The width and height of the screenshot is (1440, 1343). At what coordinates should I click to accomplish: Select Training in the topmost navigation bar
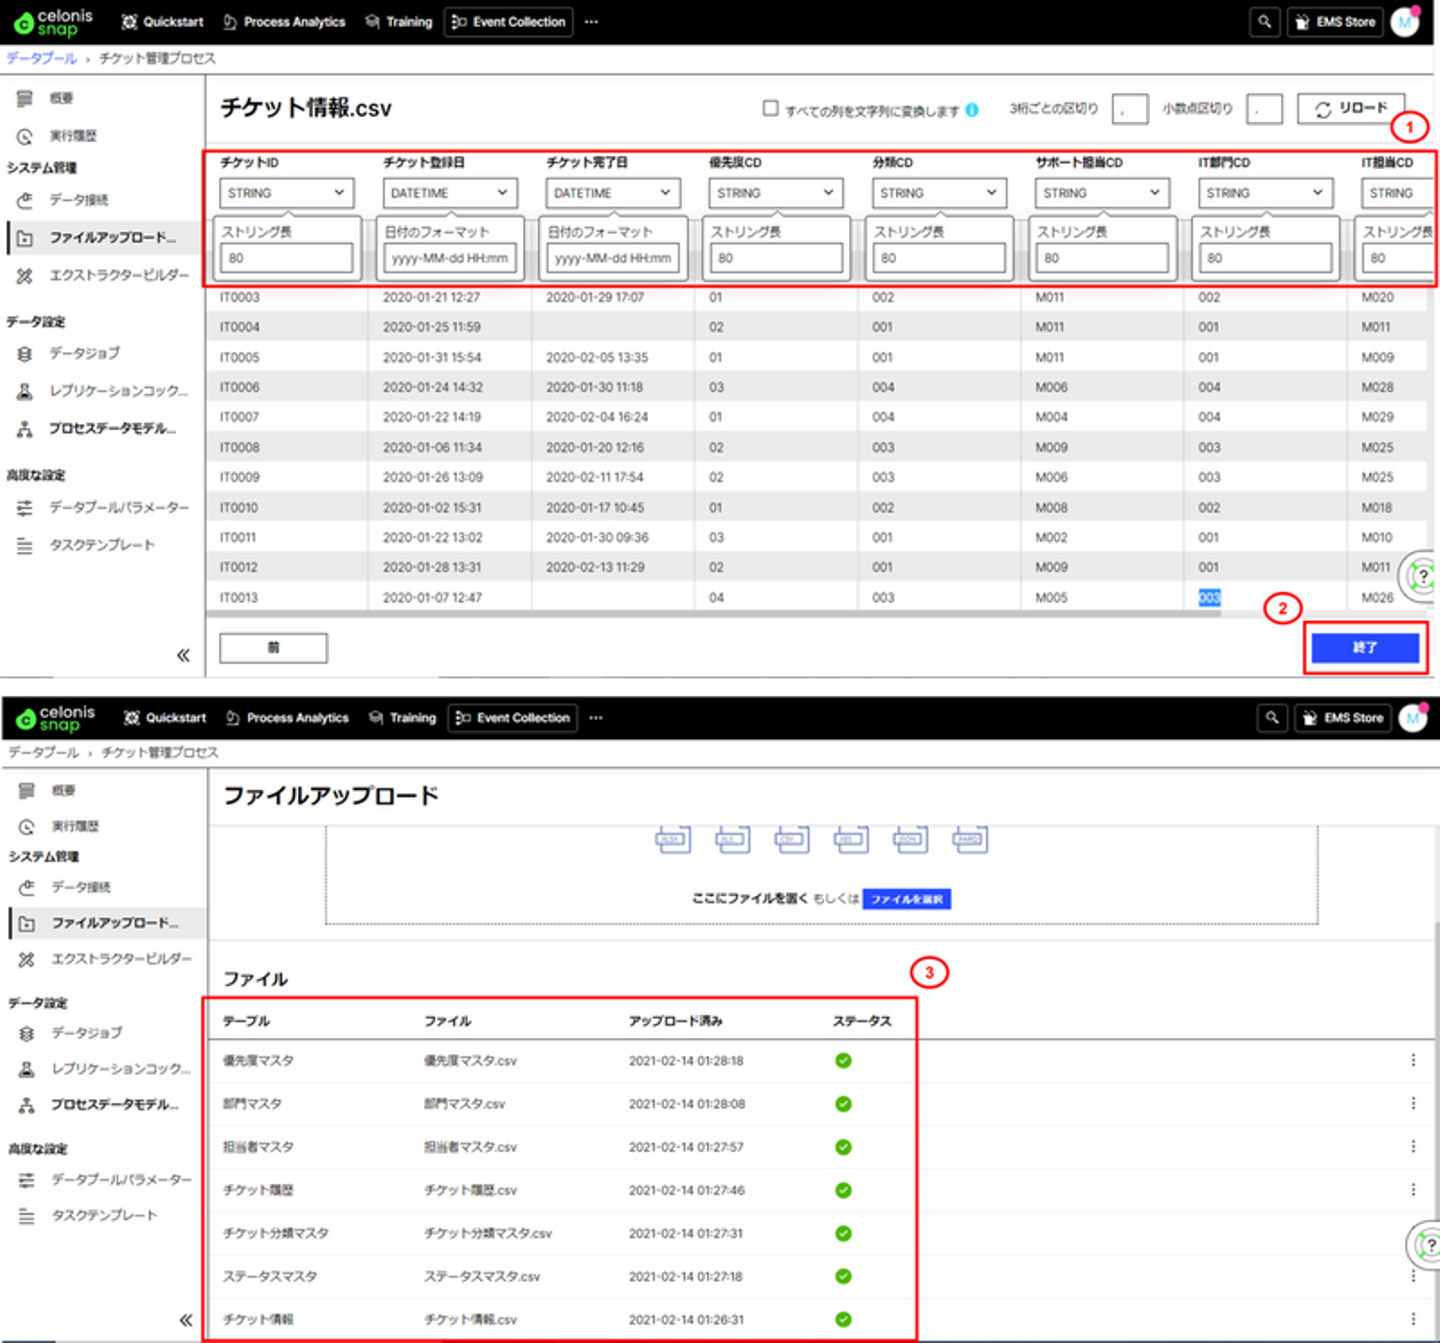(x=399, y=21)
